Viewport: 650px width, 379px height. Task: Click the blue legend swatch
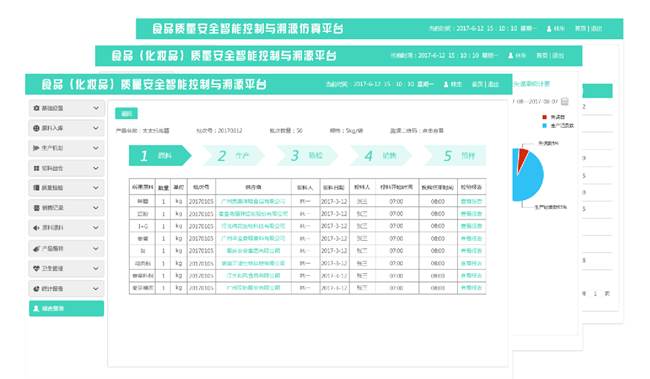tap(544, 126)
